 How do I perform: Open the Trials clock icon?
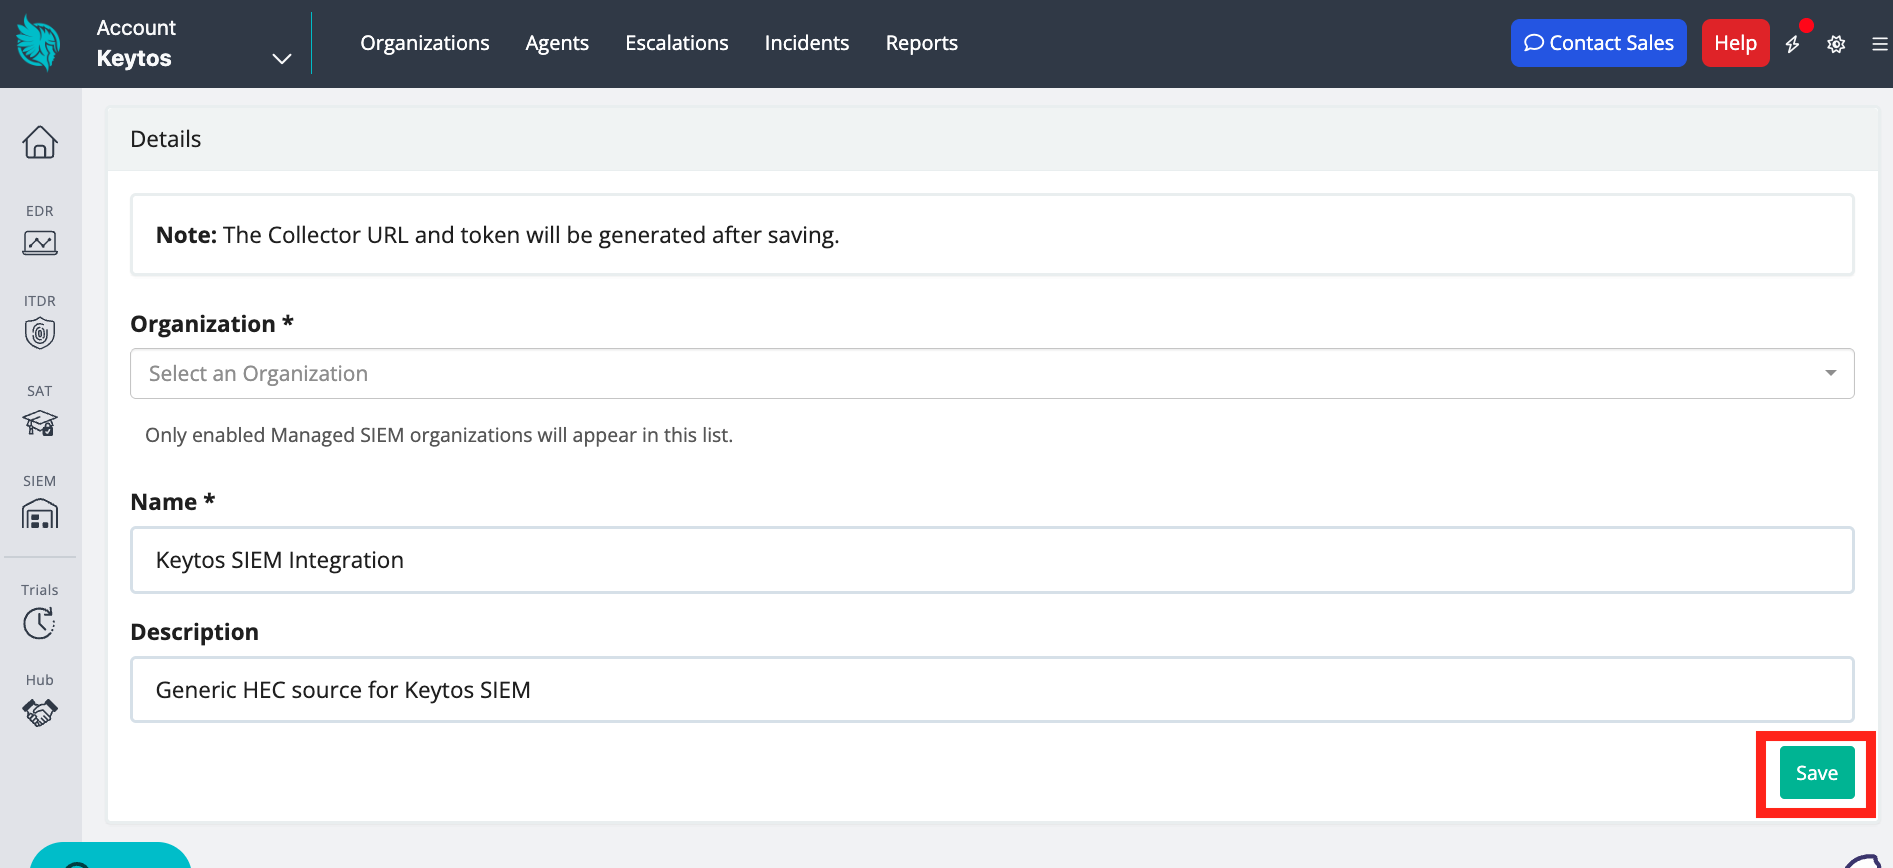[40, 622]
